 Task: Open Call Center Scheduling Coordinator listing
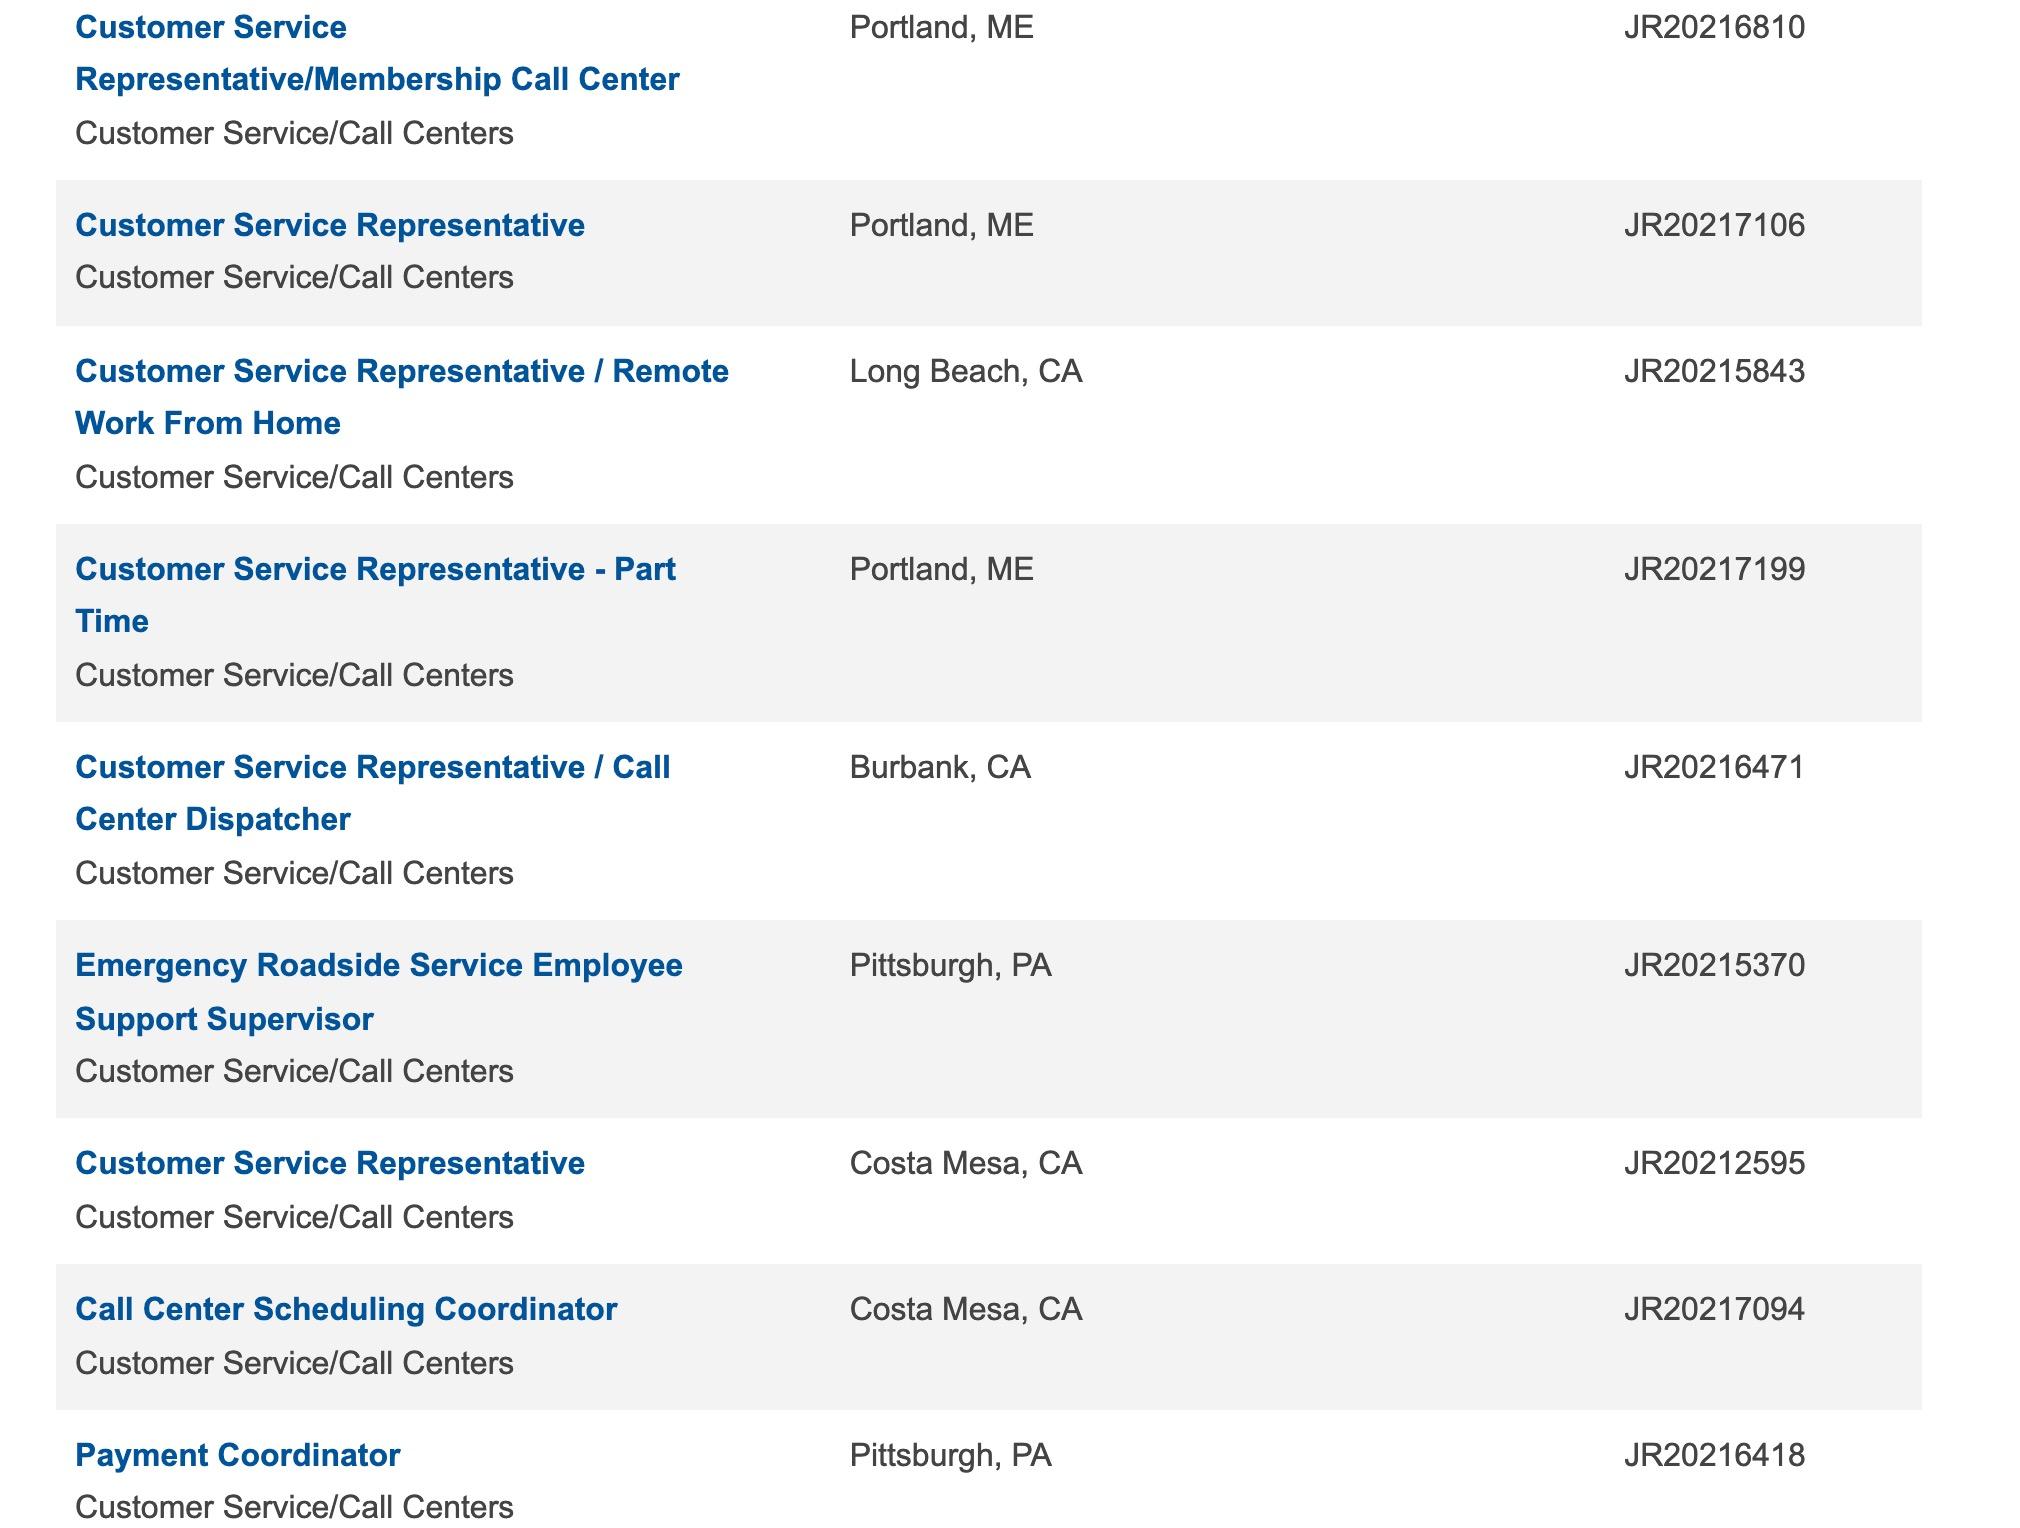[346, 1309]
